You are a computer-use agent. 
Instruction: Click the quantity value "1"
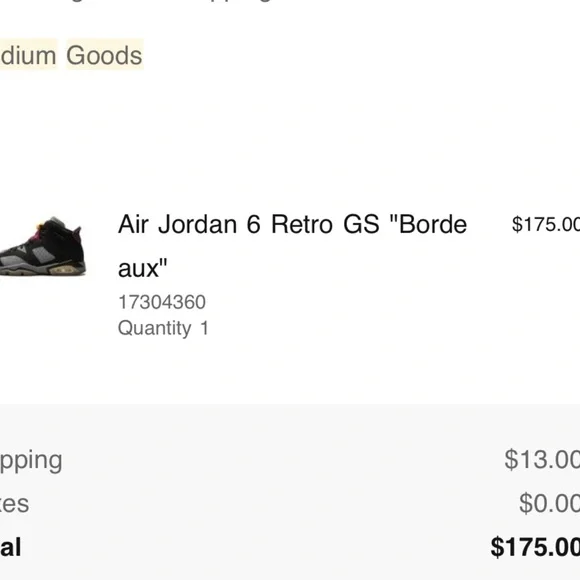point(205,328)
